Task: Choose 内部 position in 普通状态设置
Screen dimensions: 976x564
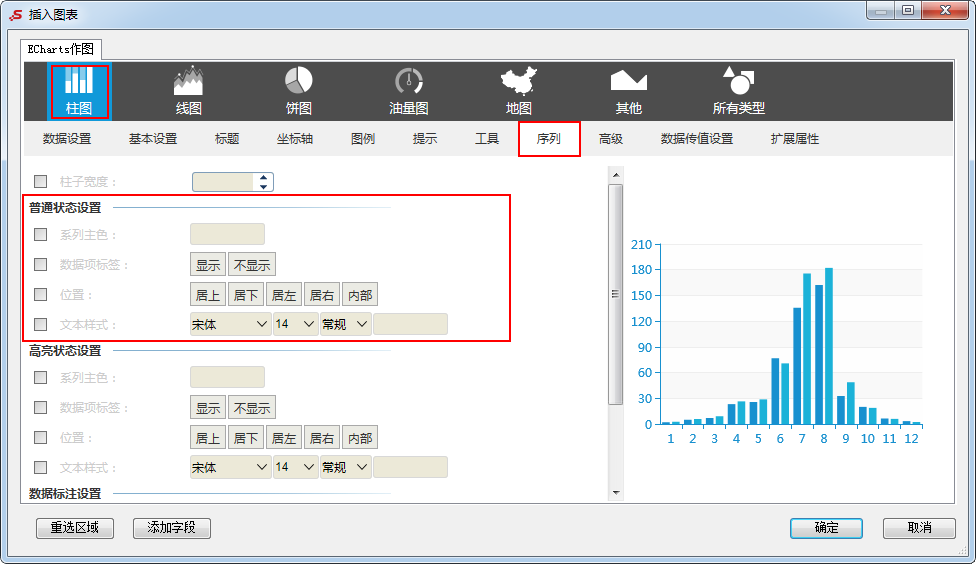Action: pos(360,294)
